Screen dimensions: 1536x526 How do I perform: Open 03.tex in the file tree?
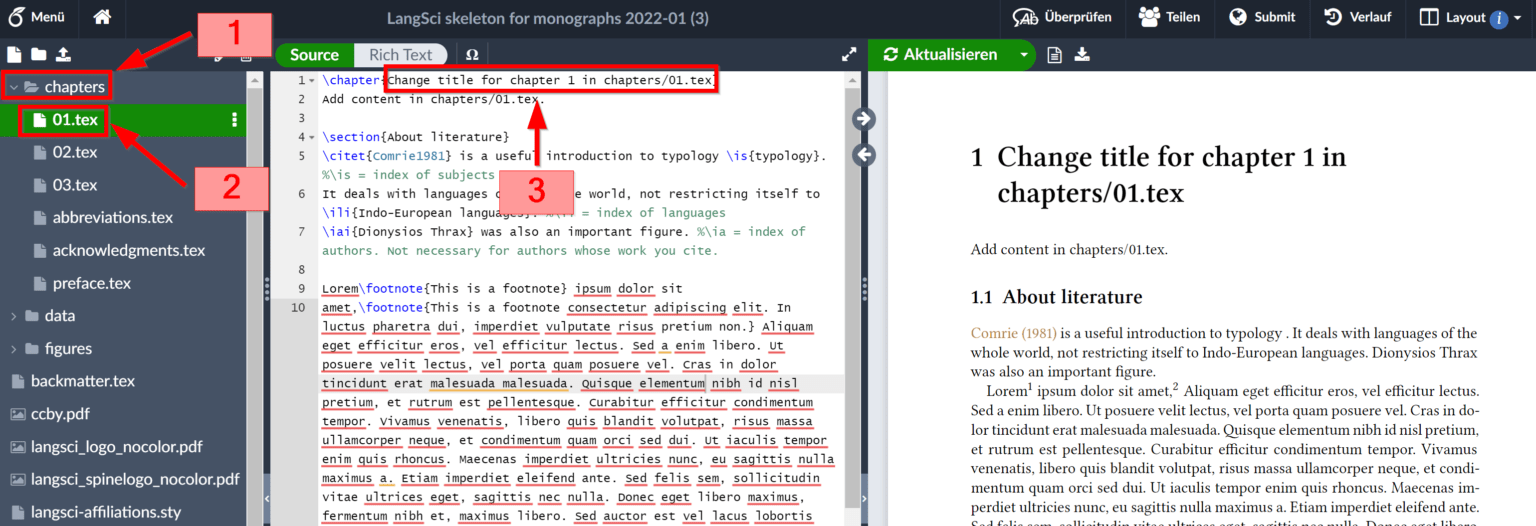pos(75,185)
